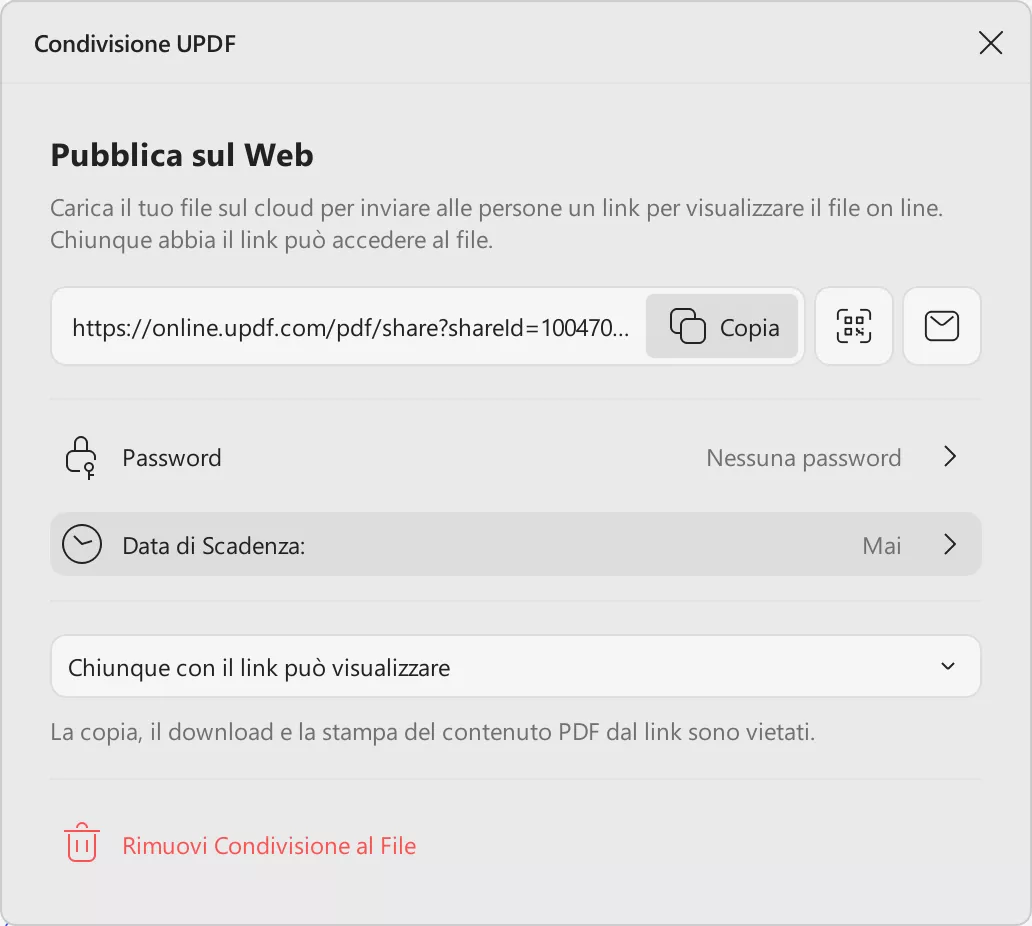The height and width of the screenshot is (926, 1032).
Task: Open the QR code sharing icon
Action: 853,326
